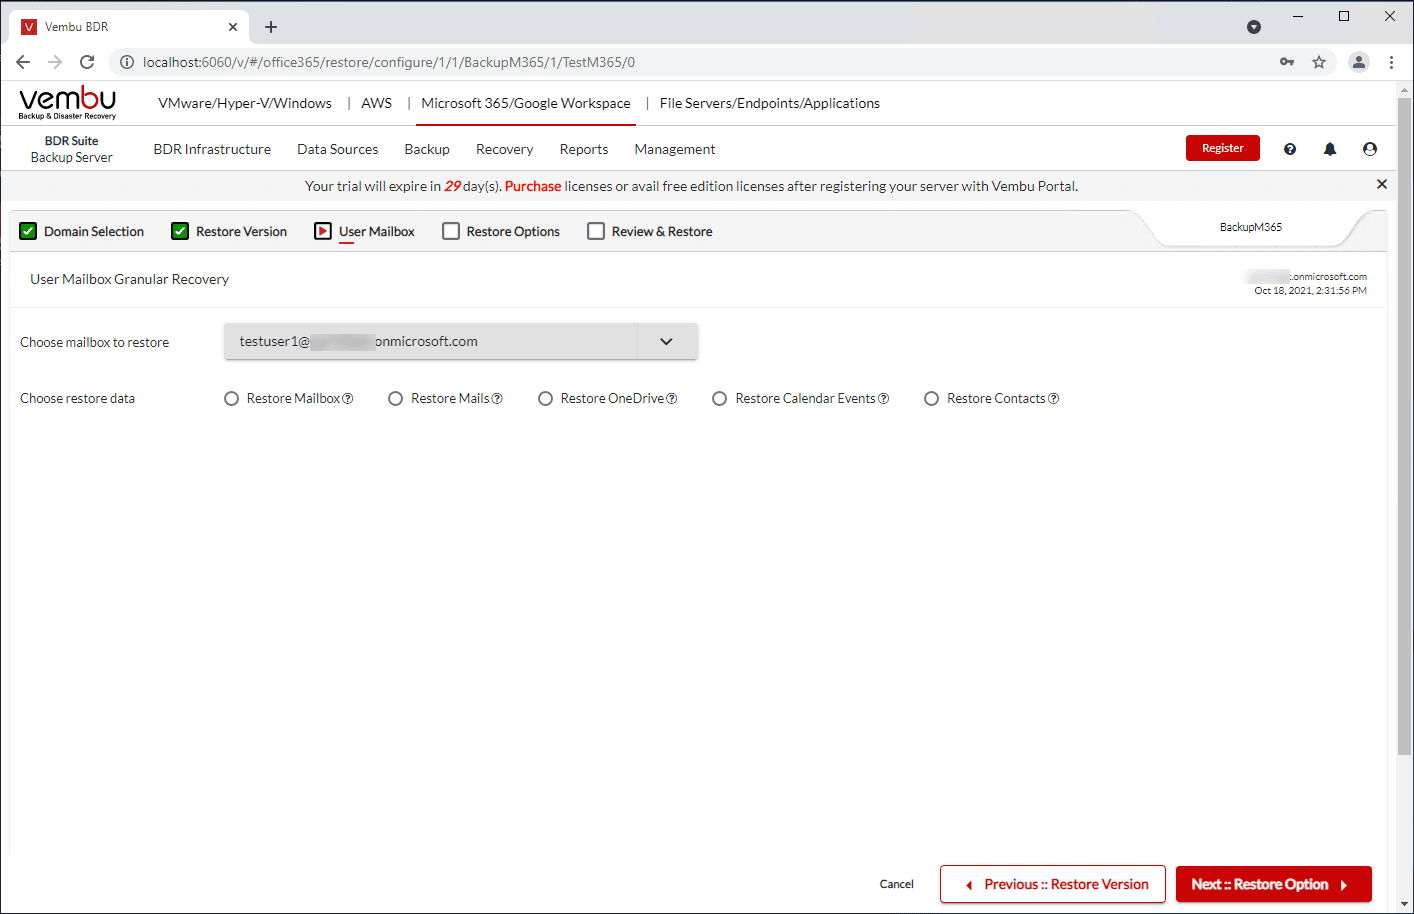Click the Domain Selection step label
The image size is (1414, 914).
(x=94, y=231)
